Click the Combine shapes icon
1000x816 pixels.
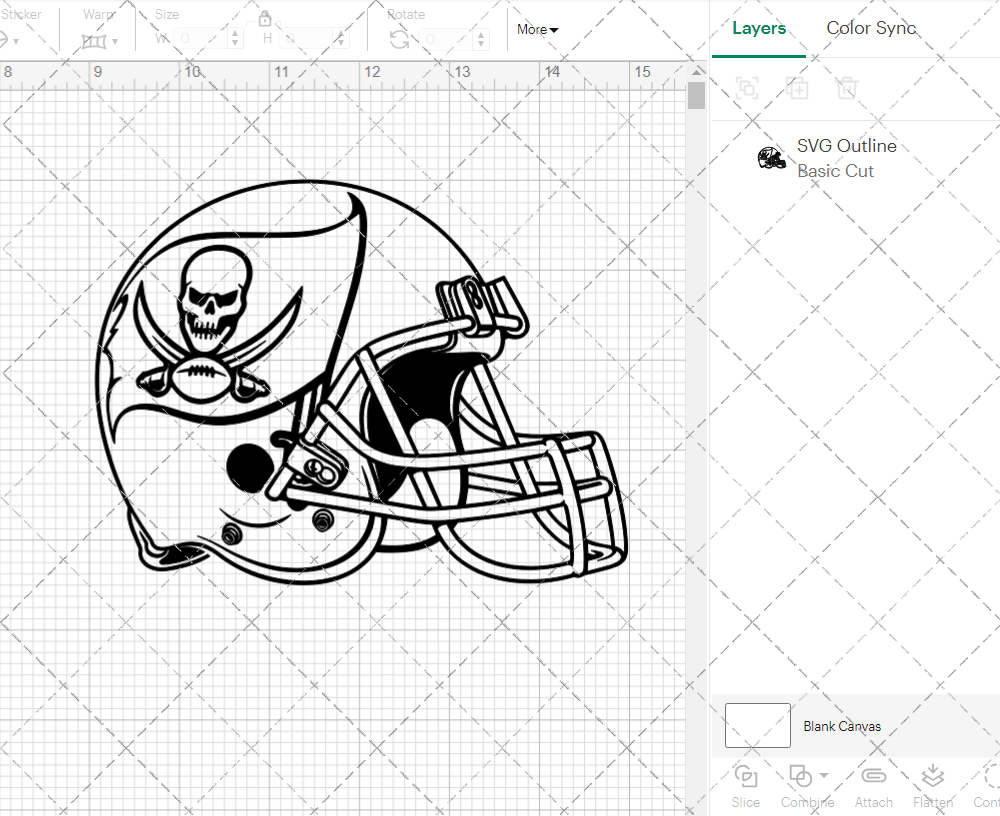click(800, 776)
